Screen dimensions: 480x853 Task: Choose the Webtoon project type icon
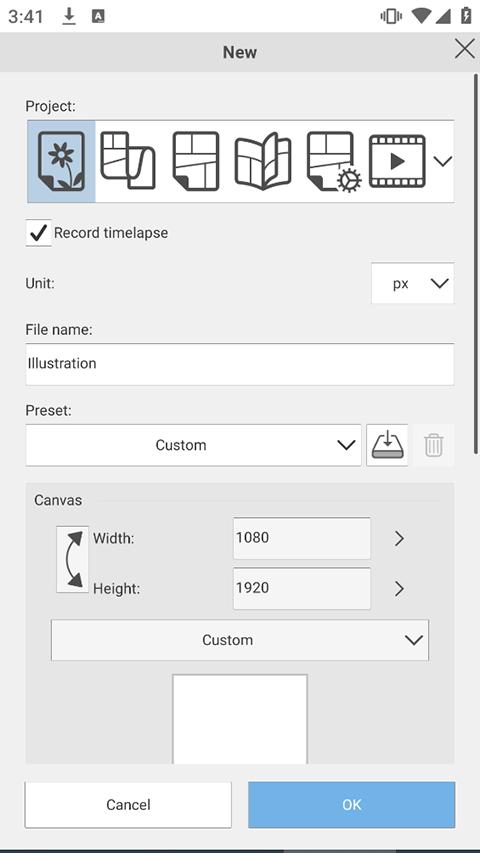128,161
